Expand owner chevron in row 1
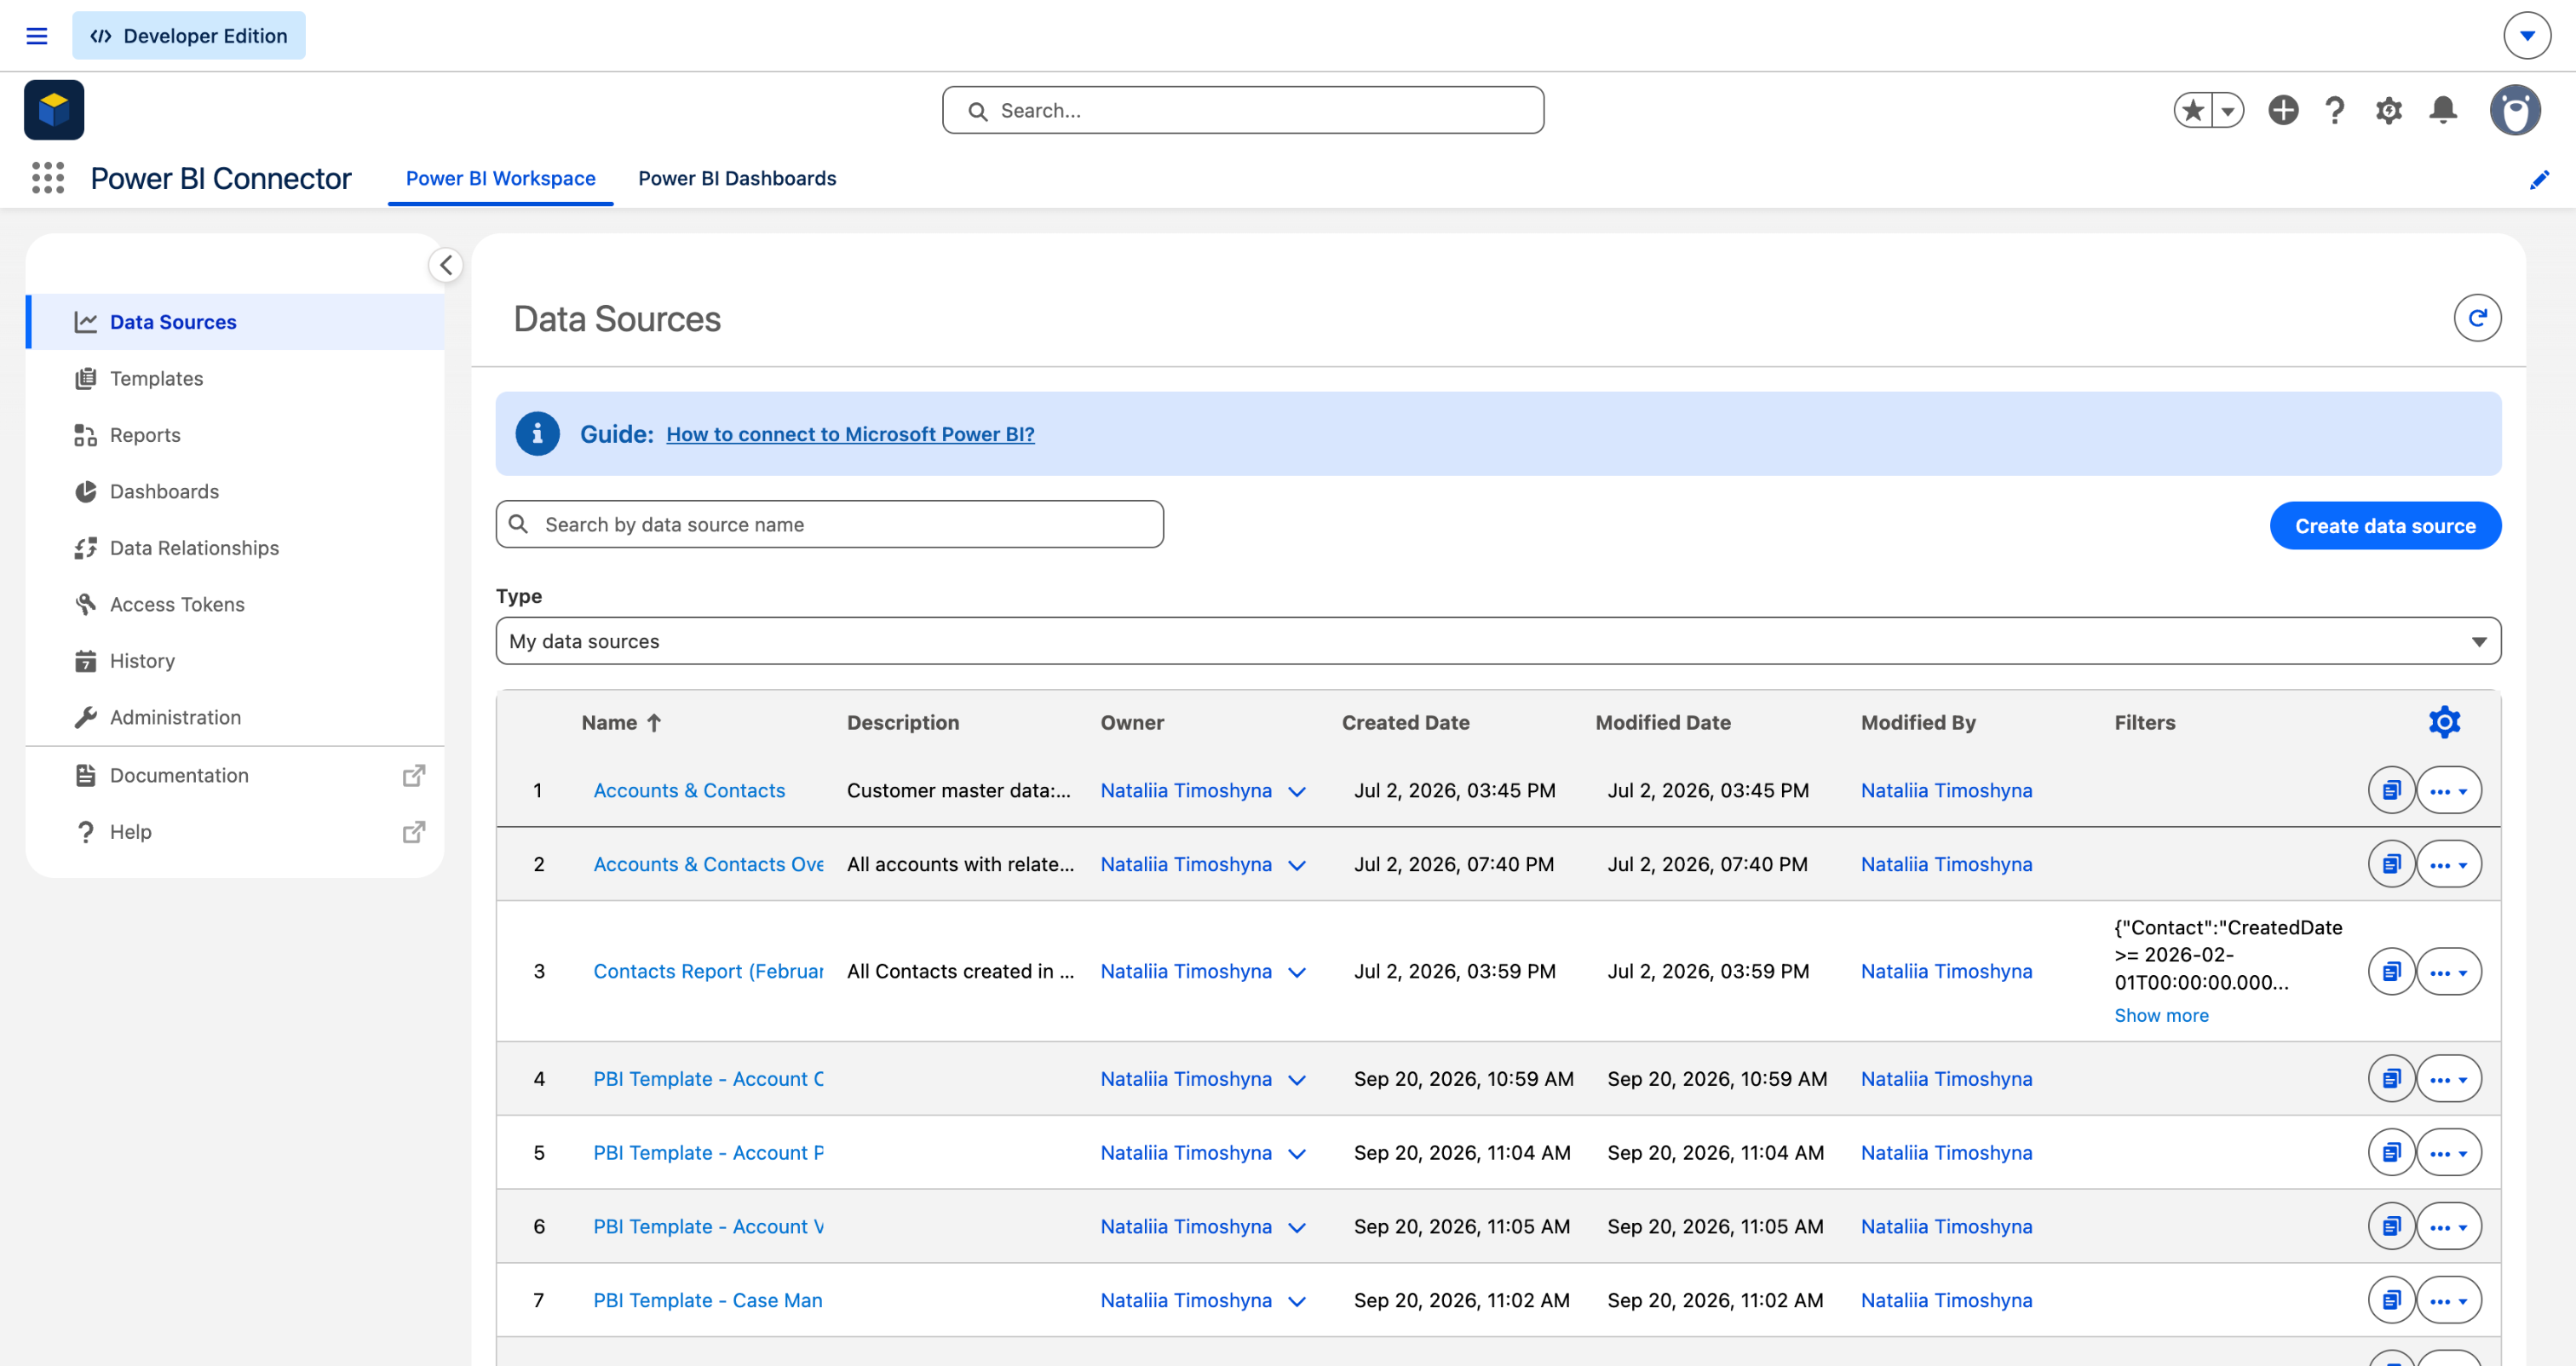The height and width of the screenshot is (1366, 2576). point(1297,791)
